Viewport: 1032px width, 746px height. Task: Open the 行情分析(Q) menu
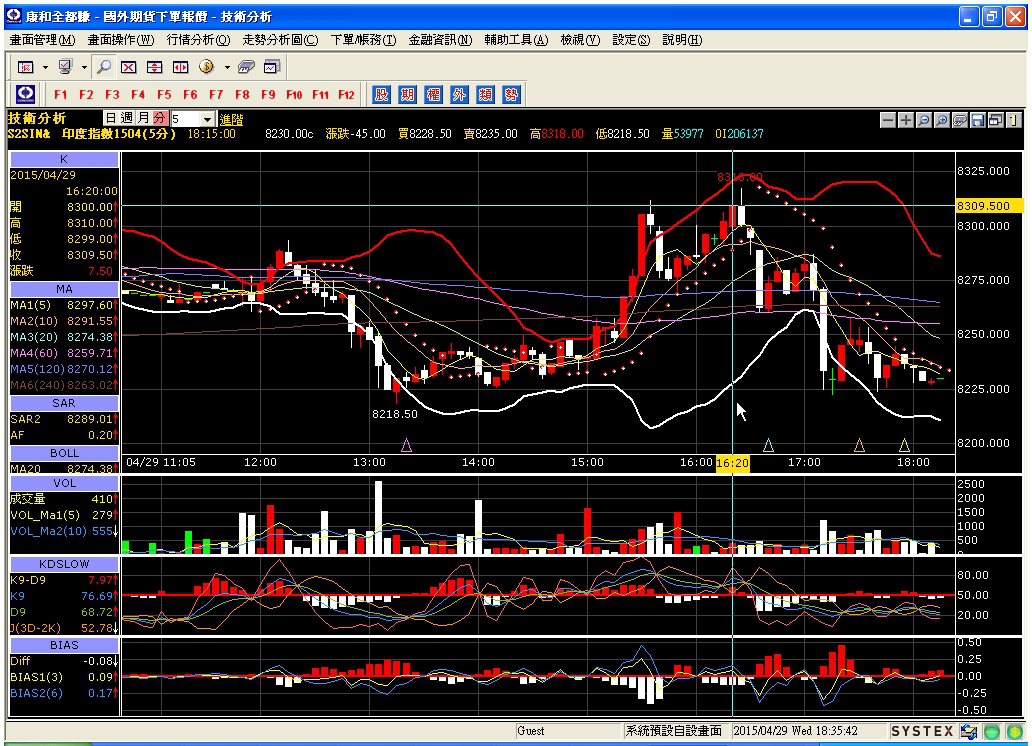(198, 40)
